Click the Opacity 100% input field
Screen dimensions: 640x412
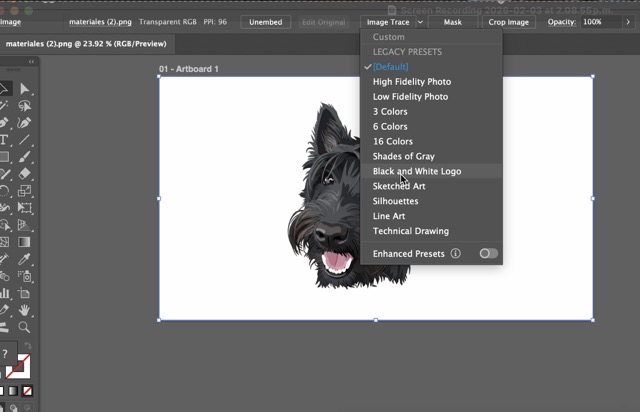coord(600,22)
